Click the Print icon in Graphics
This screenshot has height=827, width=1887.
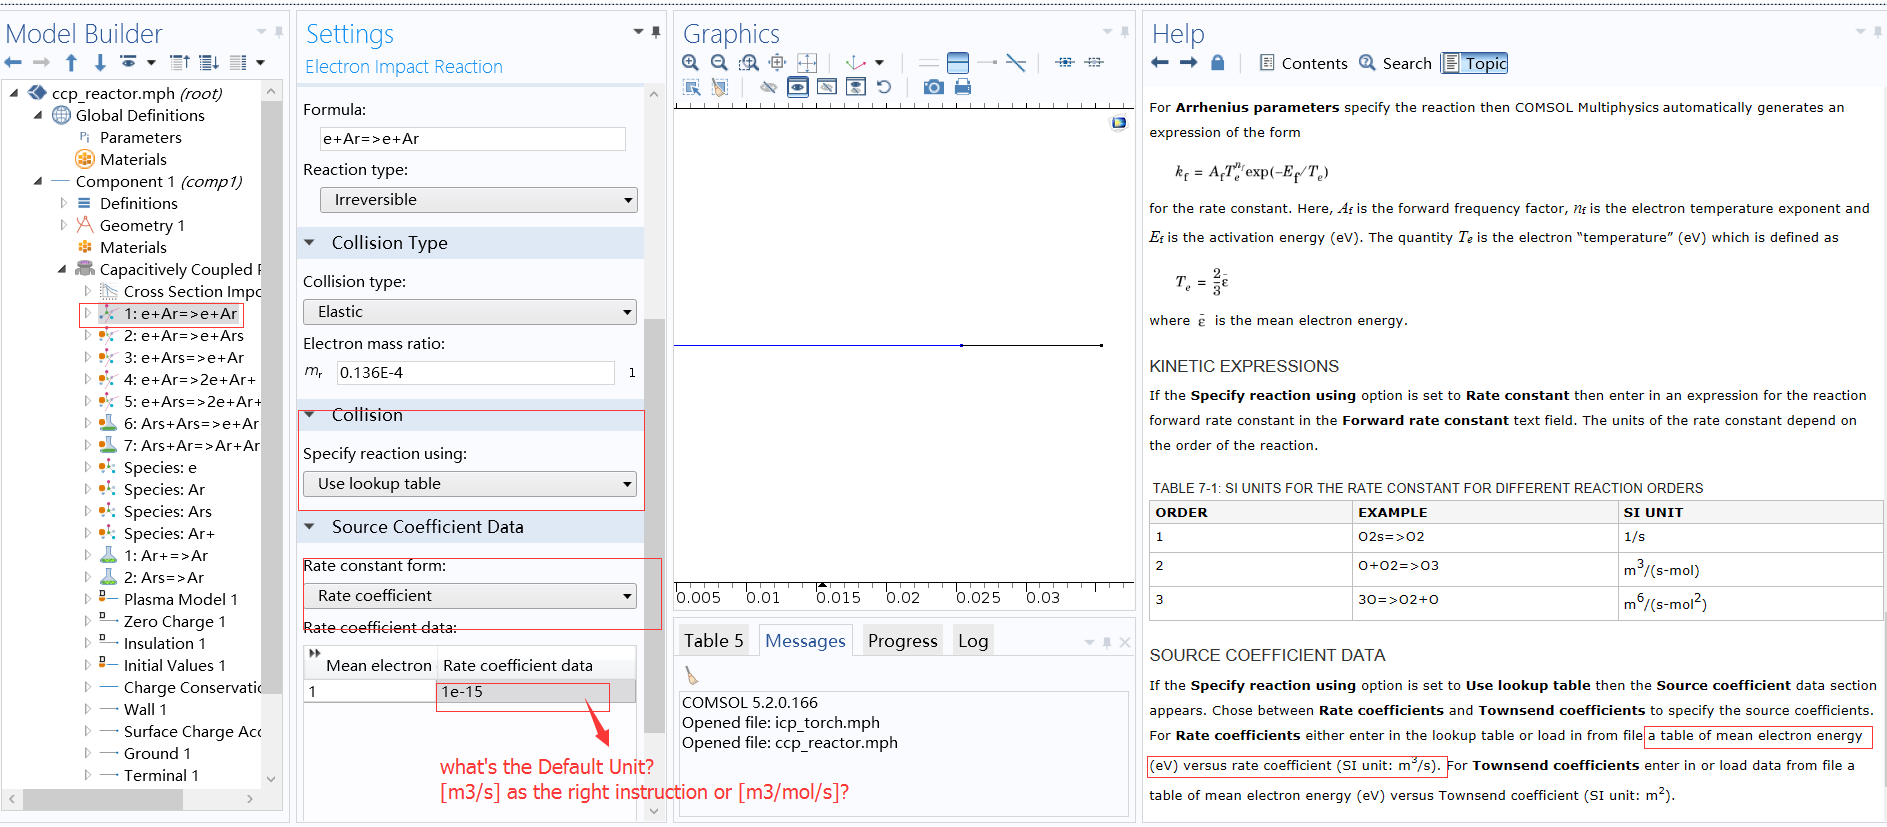pos(962,87)
